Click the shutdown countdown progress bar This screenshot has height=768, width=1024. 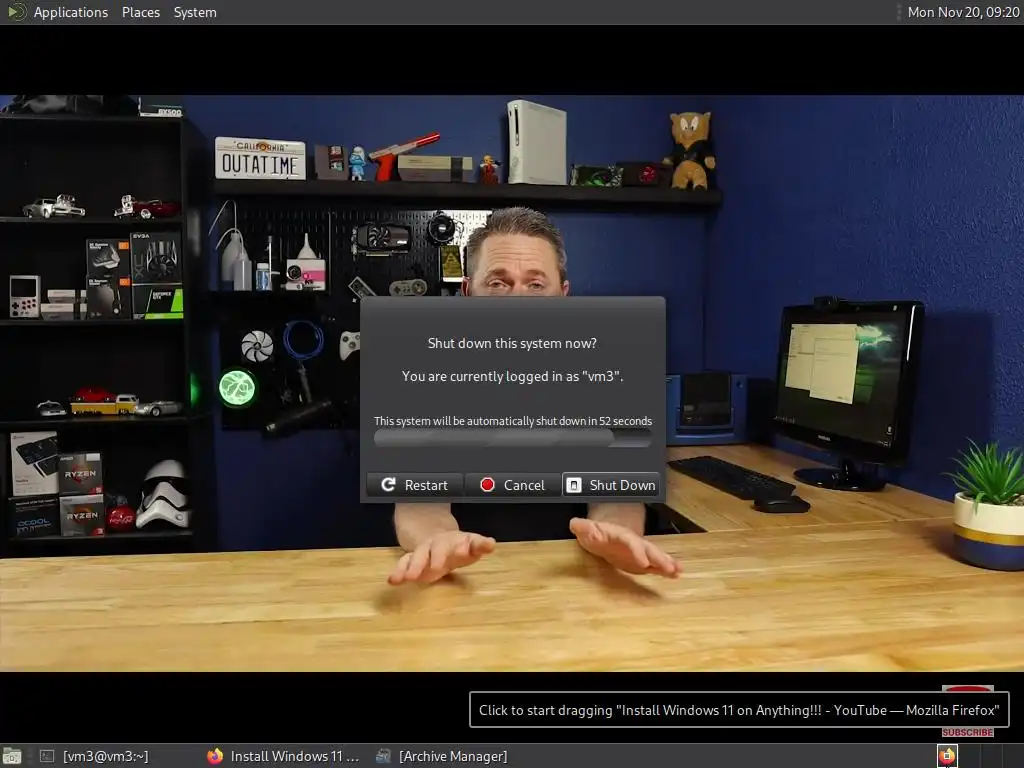513,438
